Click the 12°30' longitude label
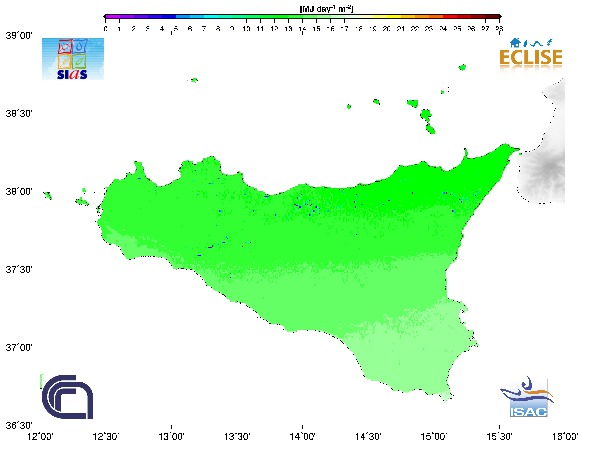This screenshot has width=600, height=450. [x=106, y=437]
